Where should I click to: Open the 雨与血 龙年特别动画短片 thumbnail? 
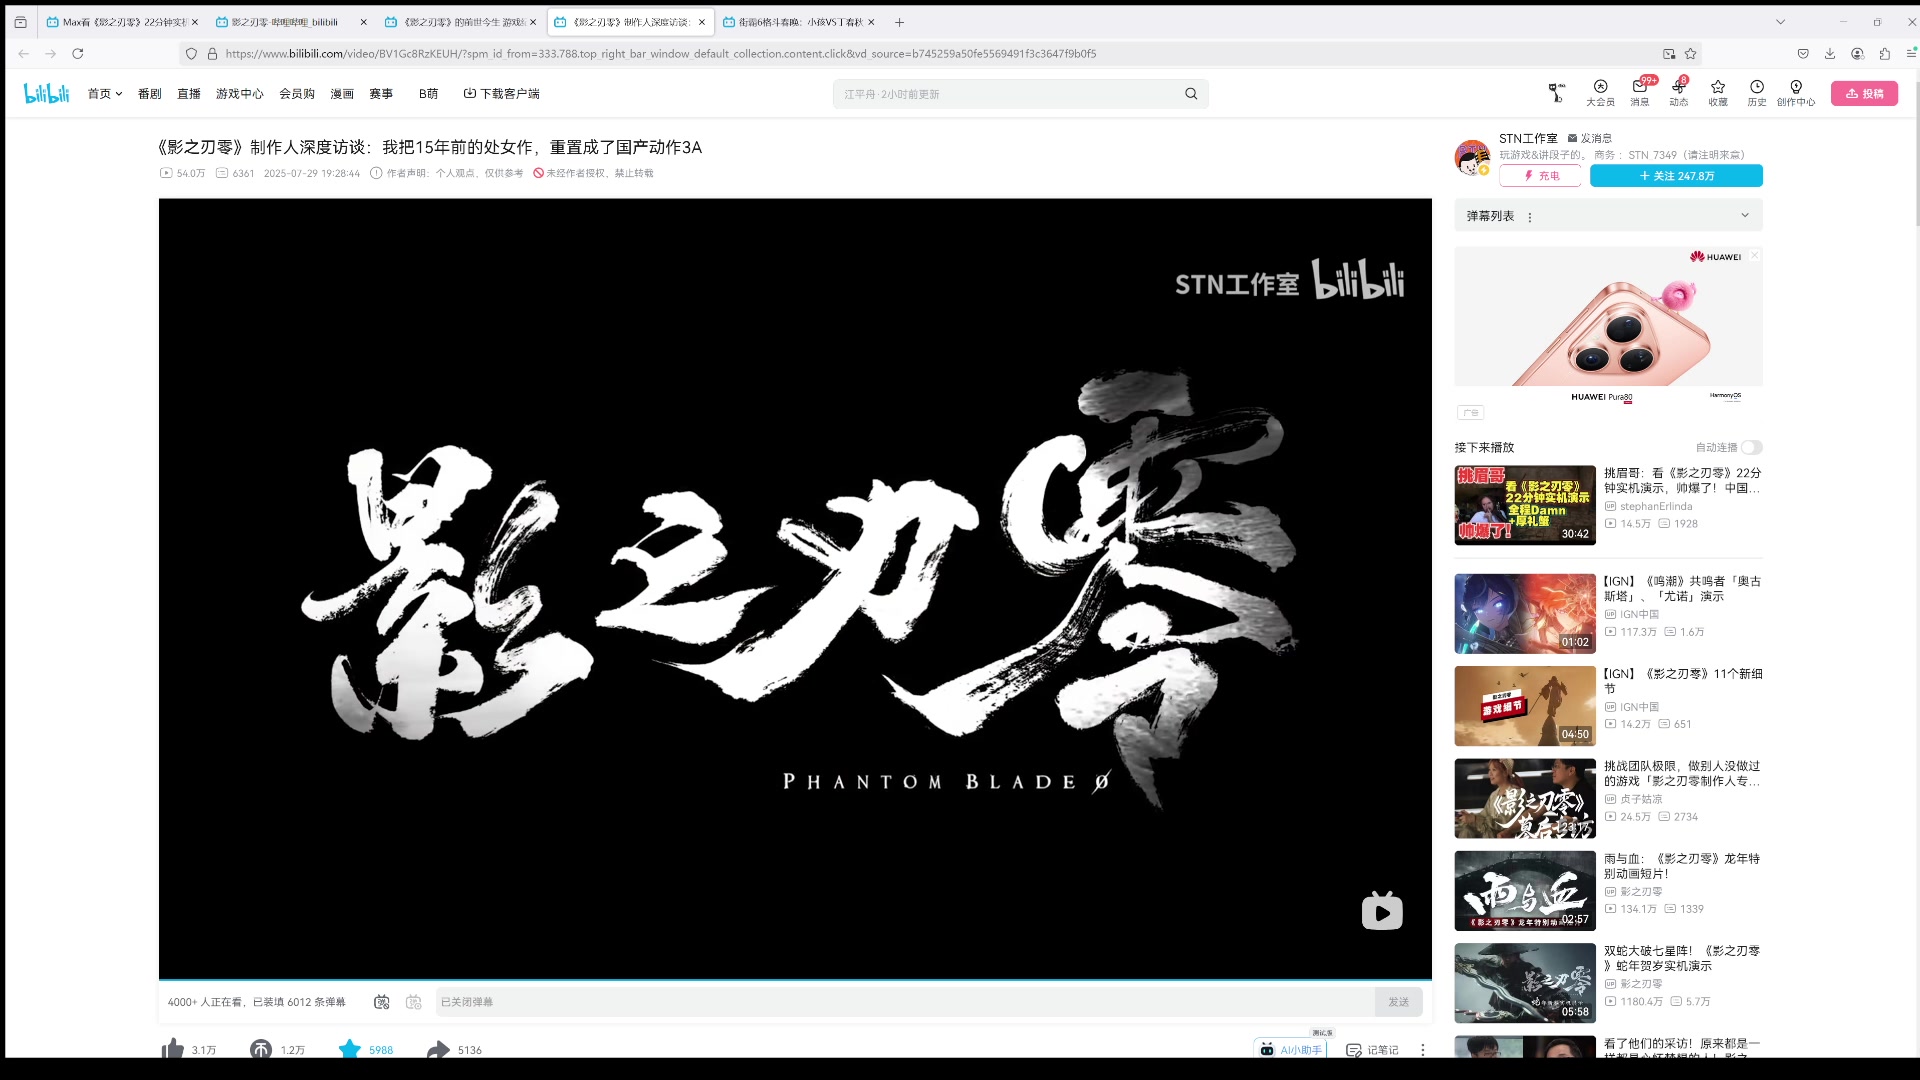point(1525,891)
